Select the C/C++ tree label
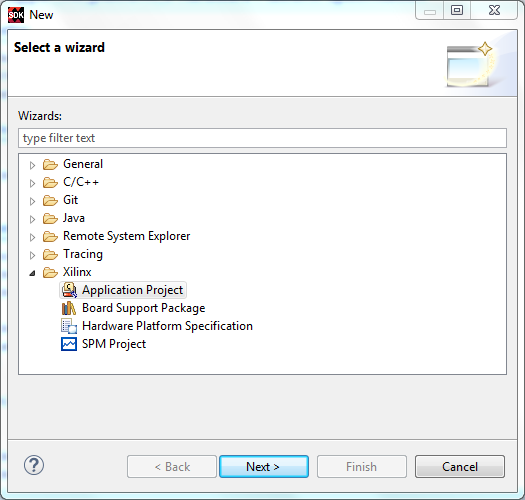This screenshot has width=525, height=500. click(x=81, y=182)
